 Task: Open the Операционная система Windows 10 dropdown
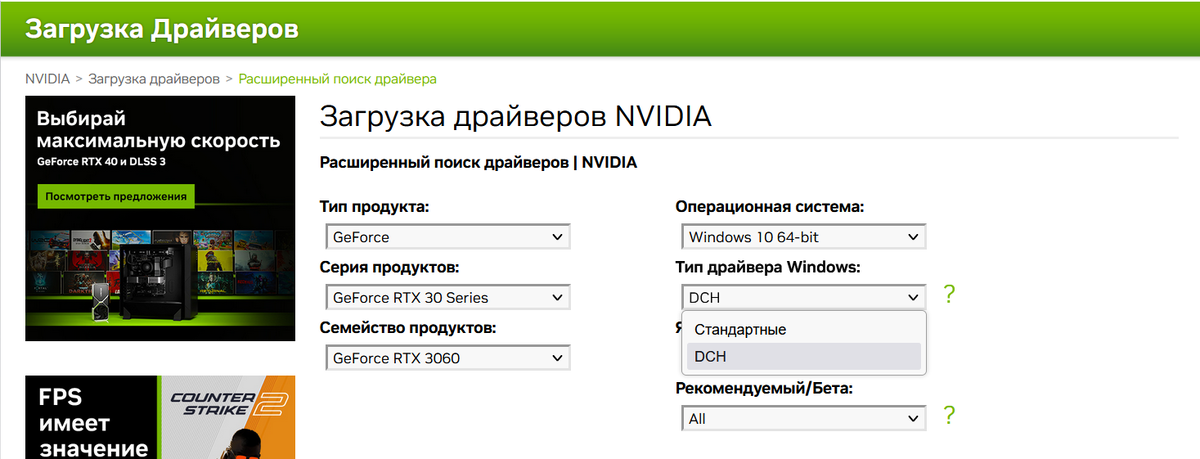804,237
